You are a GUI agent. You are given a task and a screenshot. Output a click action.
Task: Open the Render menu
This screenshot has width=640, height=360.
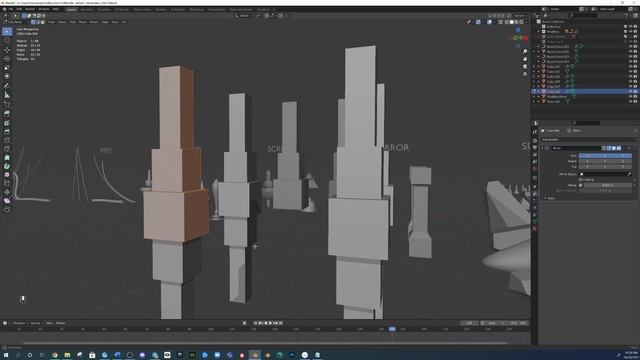pos(30,9)
